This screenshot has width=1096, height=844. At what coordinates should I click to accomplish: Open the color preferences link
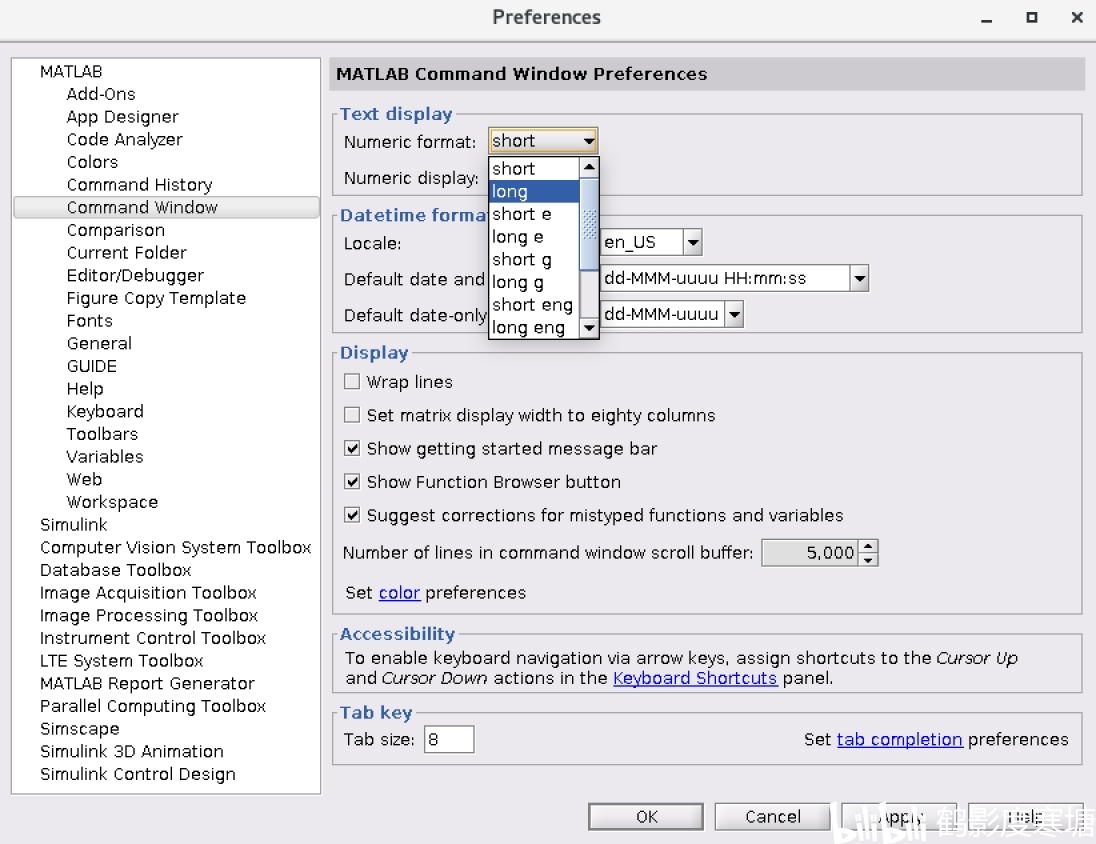pyautogui.click(x=399, y=593)
